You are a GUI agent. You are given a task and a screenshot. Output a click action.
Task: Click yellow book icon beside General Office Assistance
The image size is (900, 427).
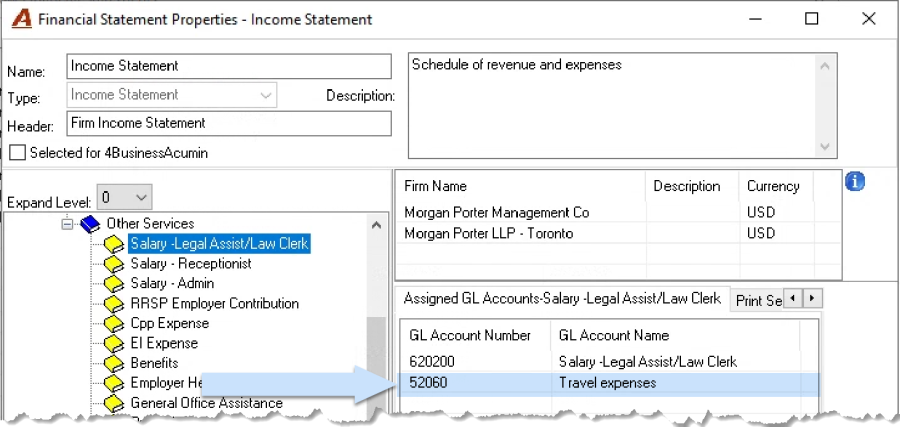click(x=114, y=403)
